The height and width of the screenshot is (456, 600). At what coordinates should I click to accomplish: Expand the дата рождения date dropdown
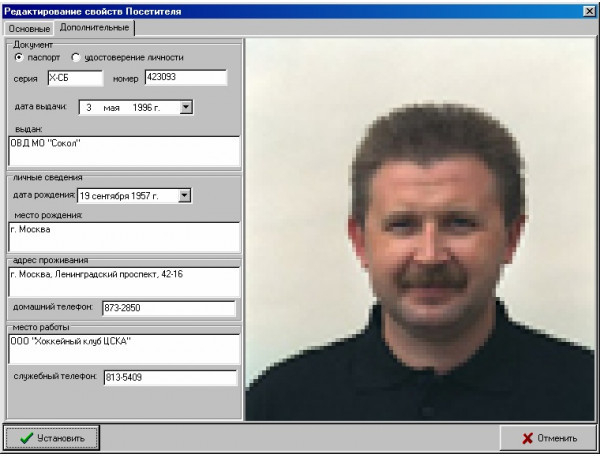184,196
